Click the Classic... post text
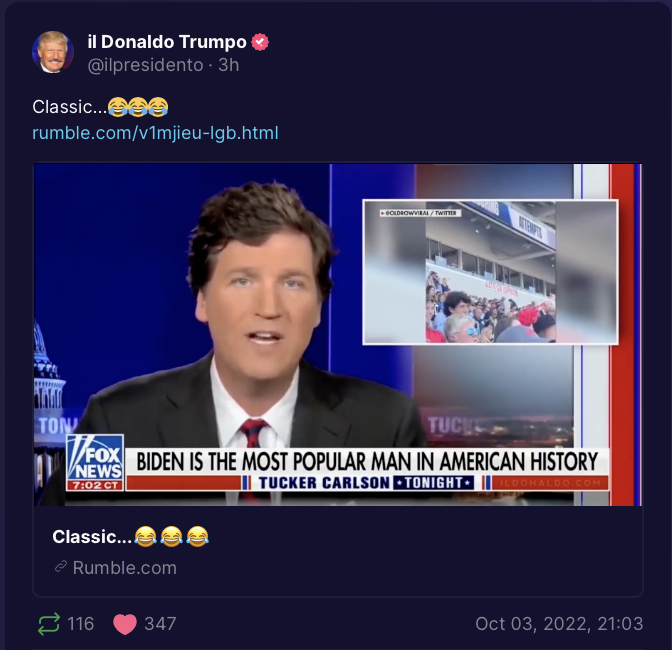Viewport: 672px width, 650px height. click(x=100, y=107)
